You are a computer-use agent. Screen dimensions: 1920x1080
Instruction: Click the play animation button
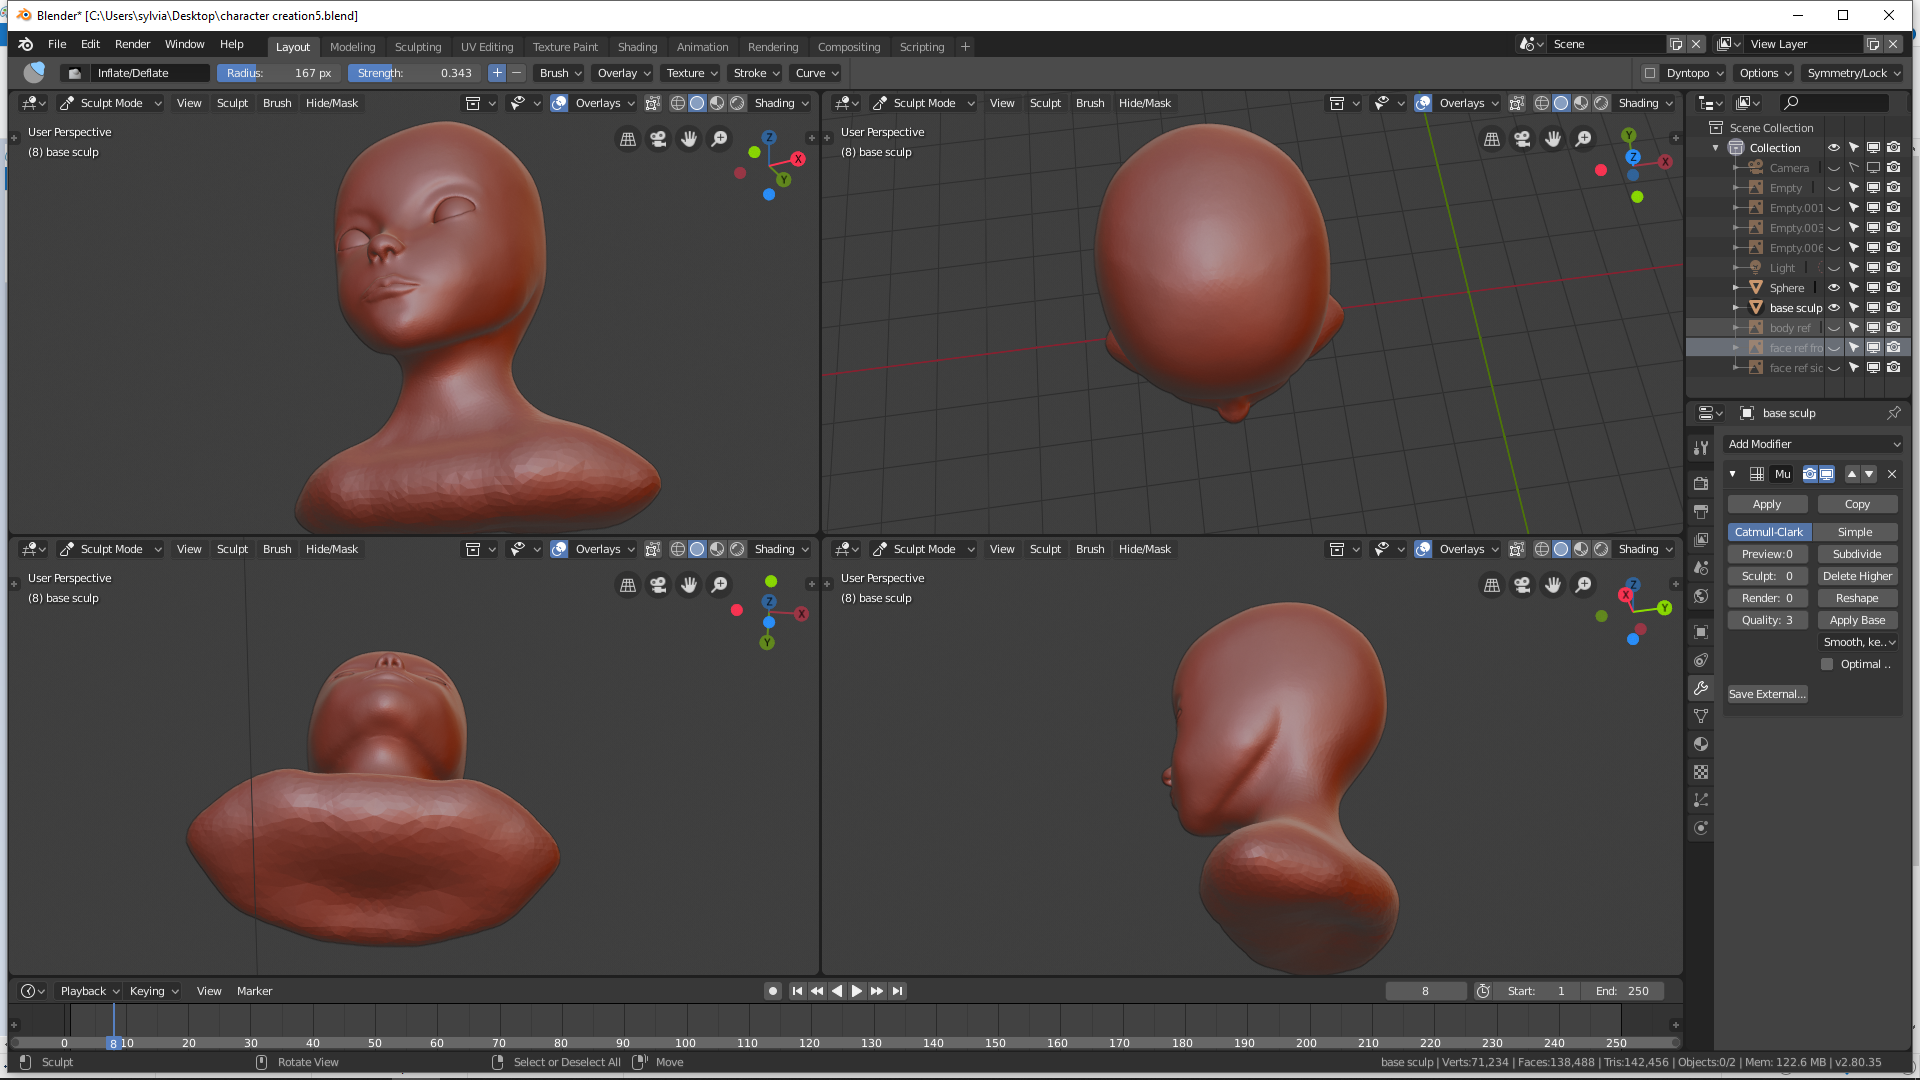[x=857, y=991]
